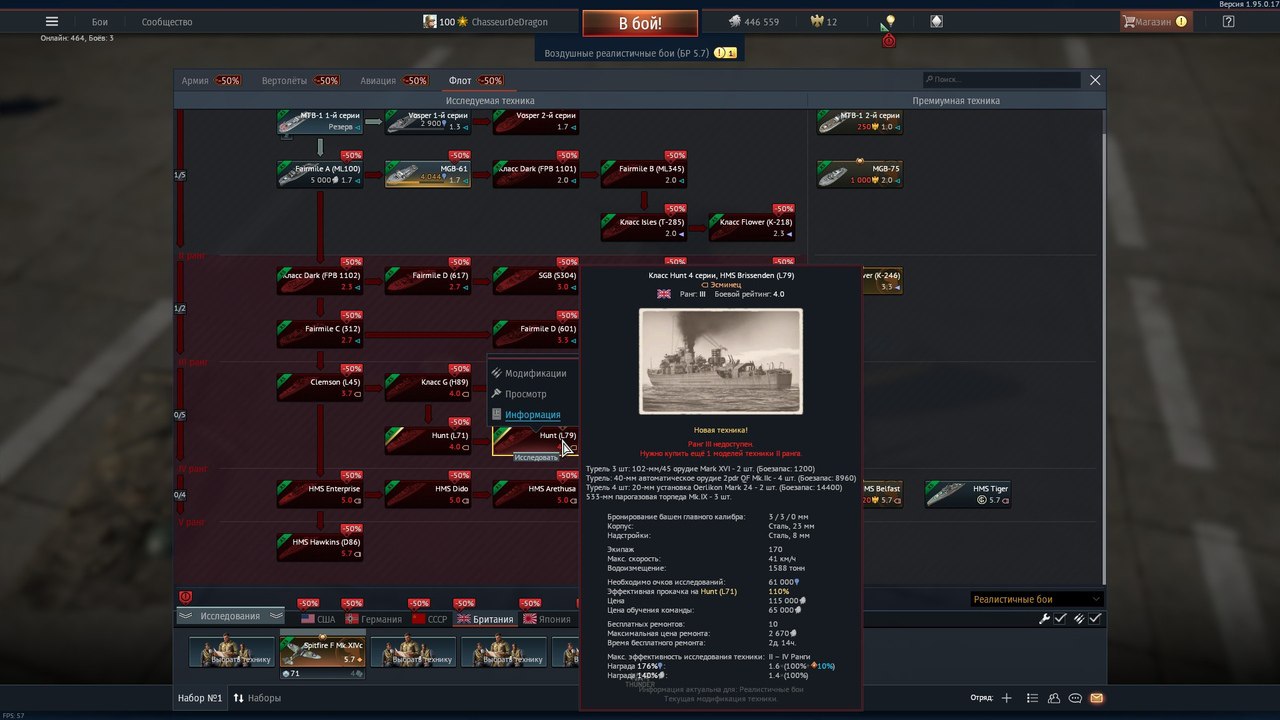This screenshot has height=720, width=1280.
Task: Select the Германия country tab
Action: coord(372,619)
